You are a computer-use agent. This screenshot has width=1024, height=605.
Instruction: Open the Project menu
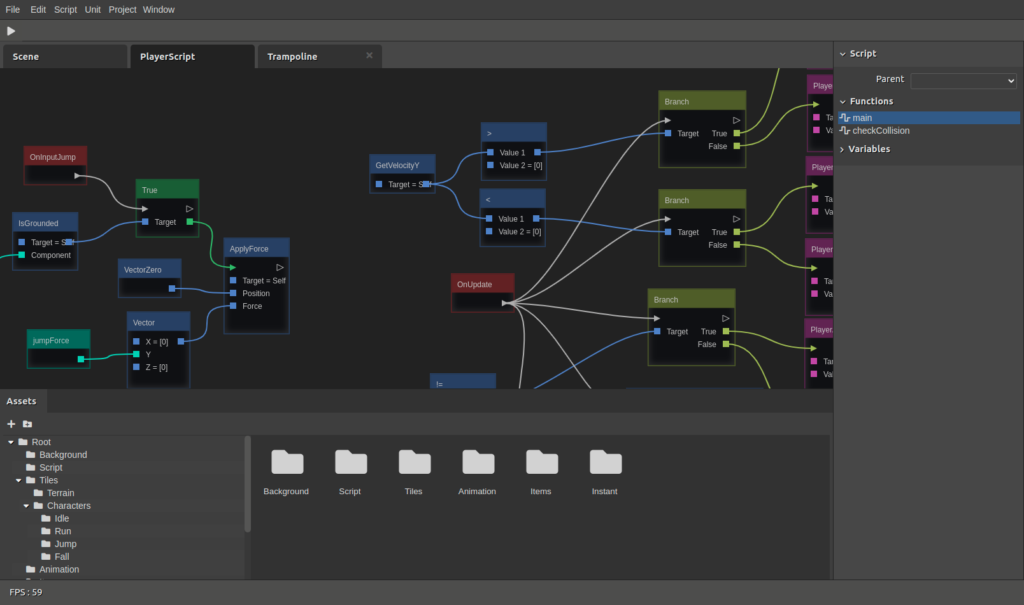click(x=122, y=9)
